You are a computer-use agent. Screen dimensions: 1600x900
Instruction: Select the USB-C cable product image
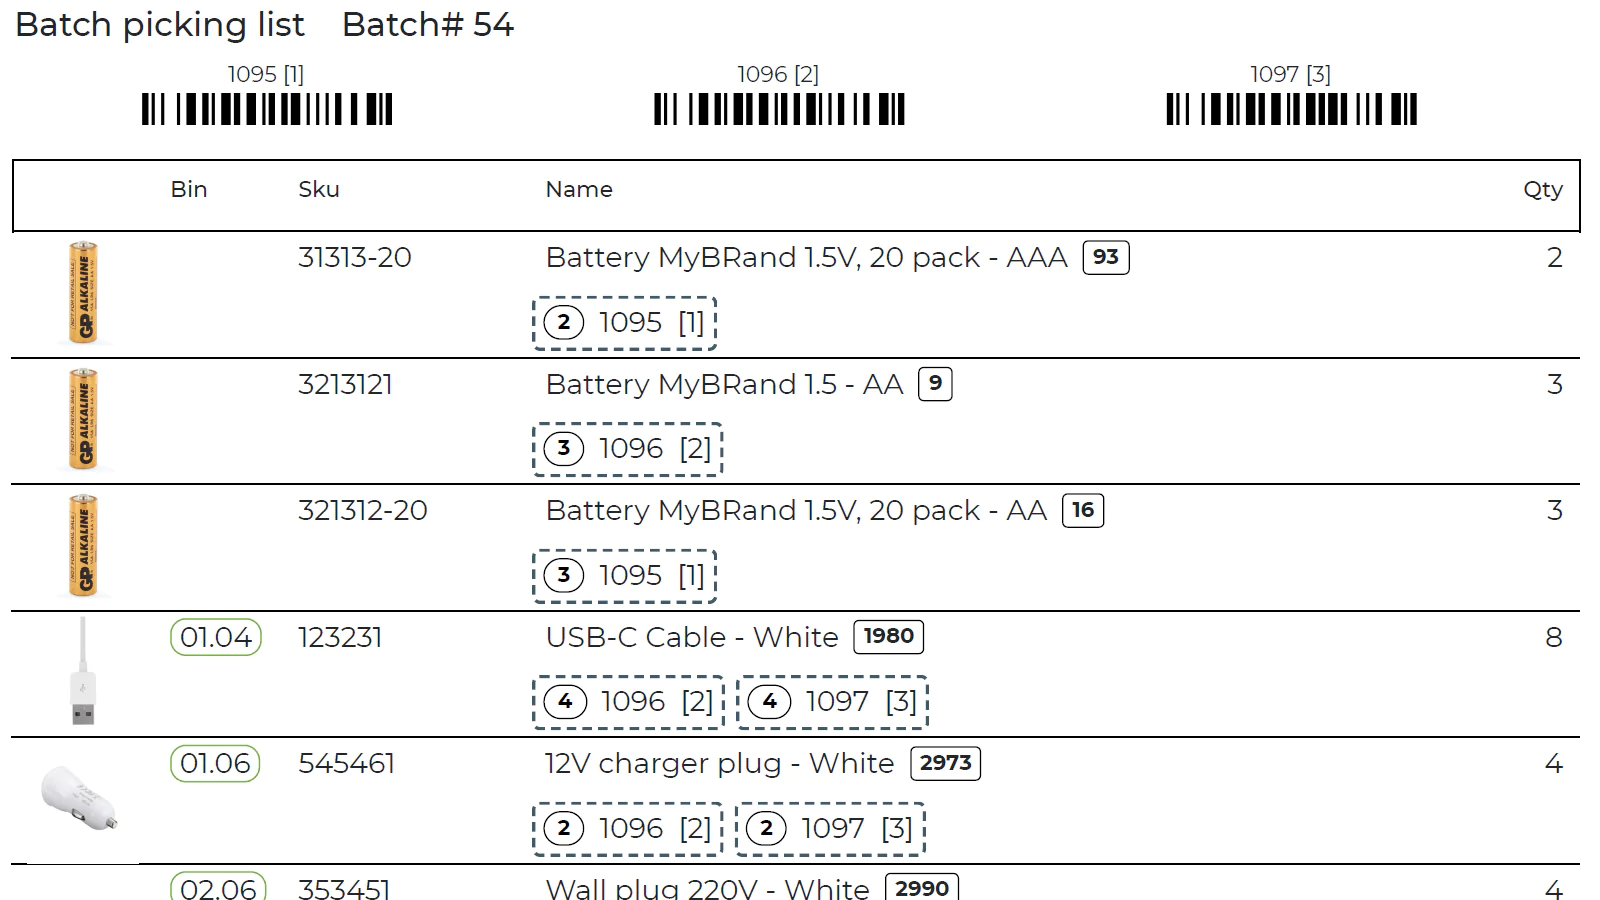pyautogui.click(x=84, y=671)
